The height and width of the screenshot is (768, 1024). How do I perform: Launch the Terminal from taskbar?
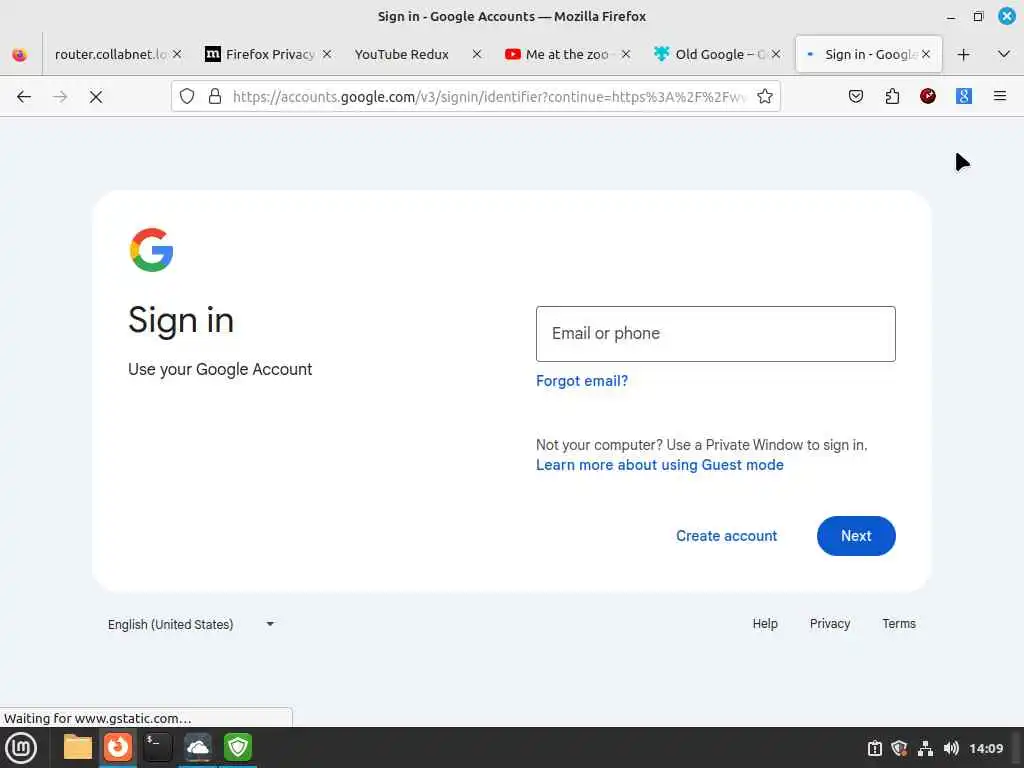point(157,747)
